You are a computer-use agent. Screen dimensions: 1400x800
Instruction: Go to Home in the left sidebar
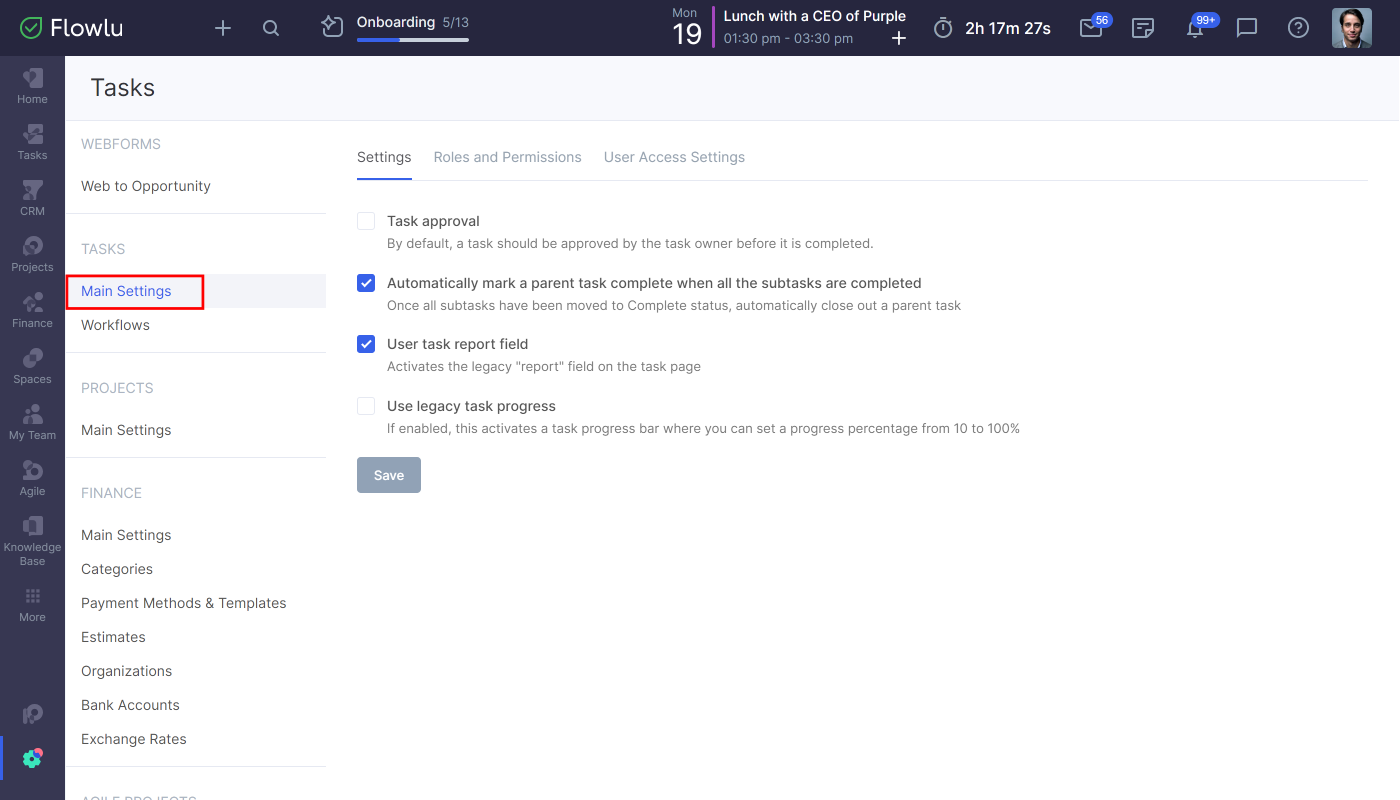[32, 86]
